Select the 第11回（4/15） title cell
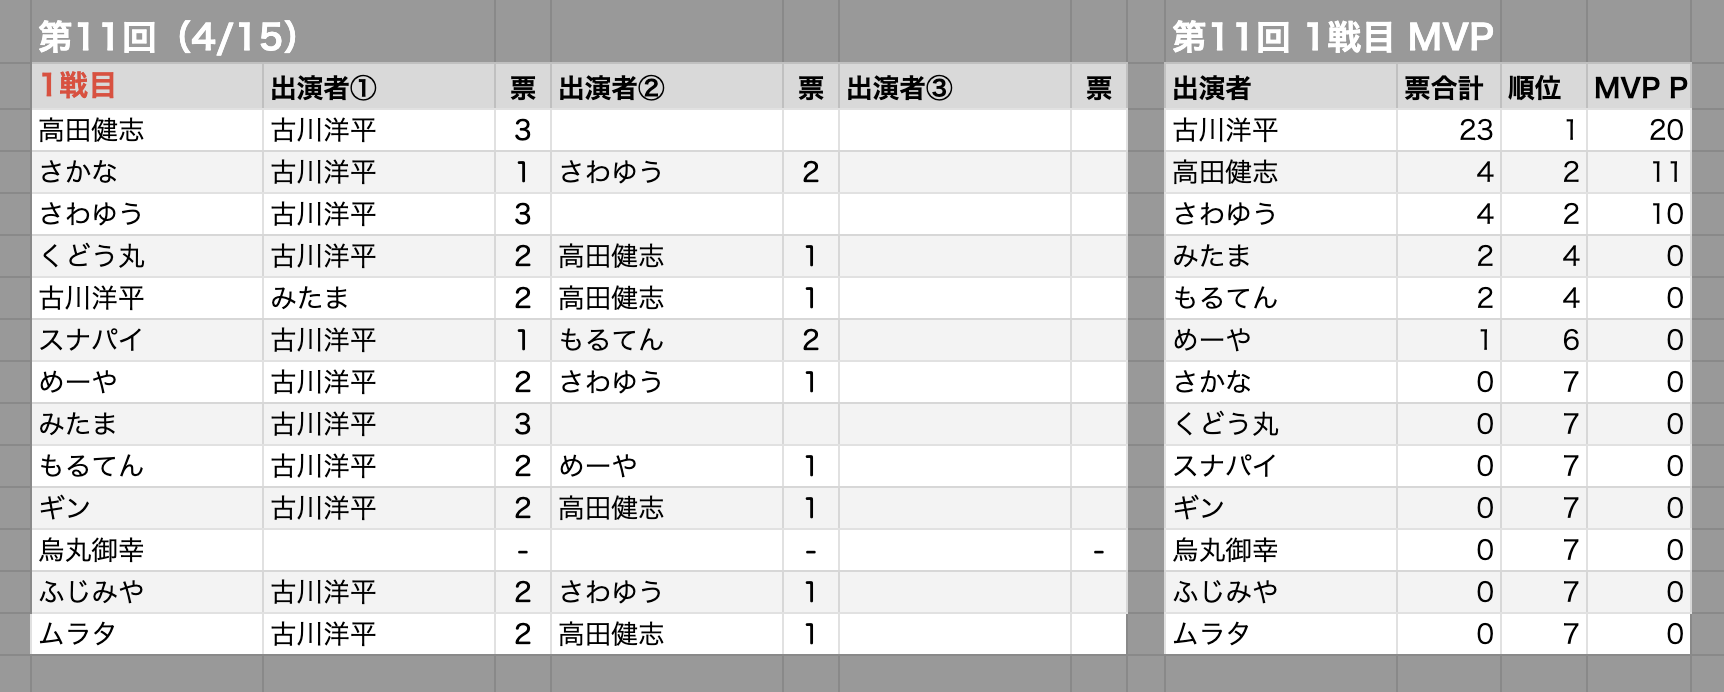This screenshot has width=1724, height=692. 168,38
